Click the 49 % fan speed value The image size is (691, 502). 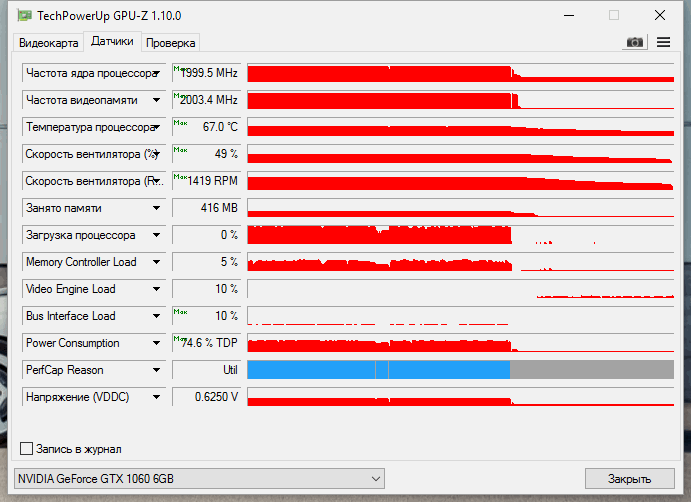206,154
